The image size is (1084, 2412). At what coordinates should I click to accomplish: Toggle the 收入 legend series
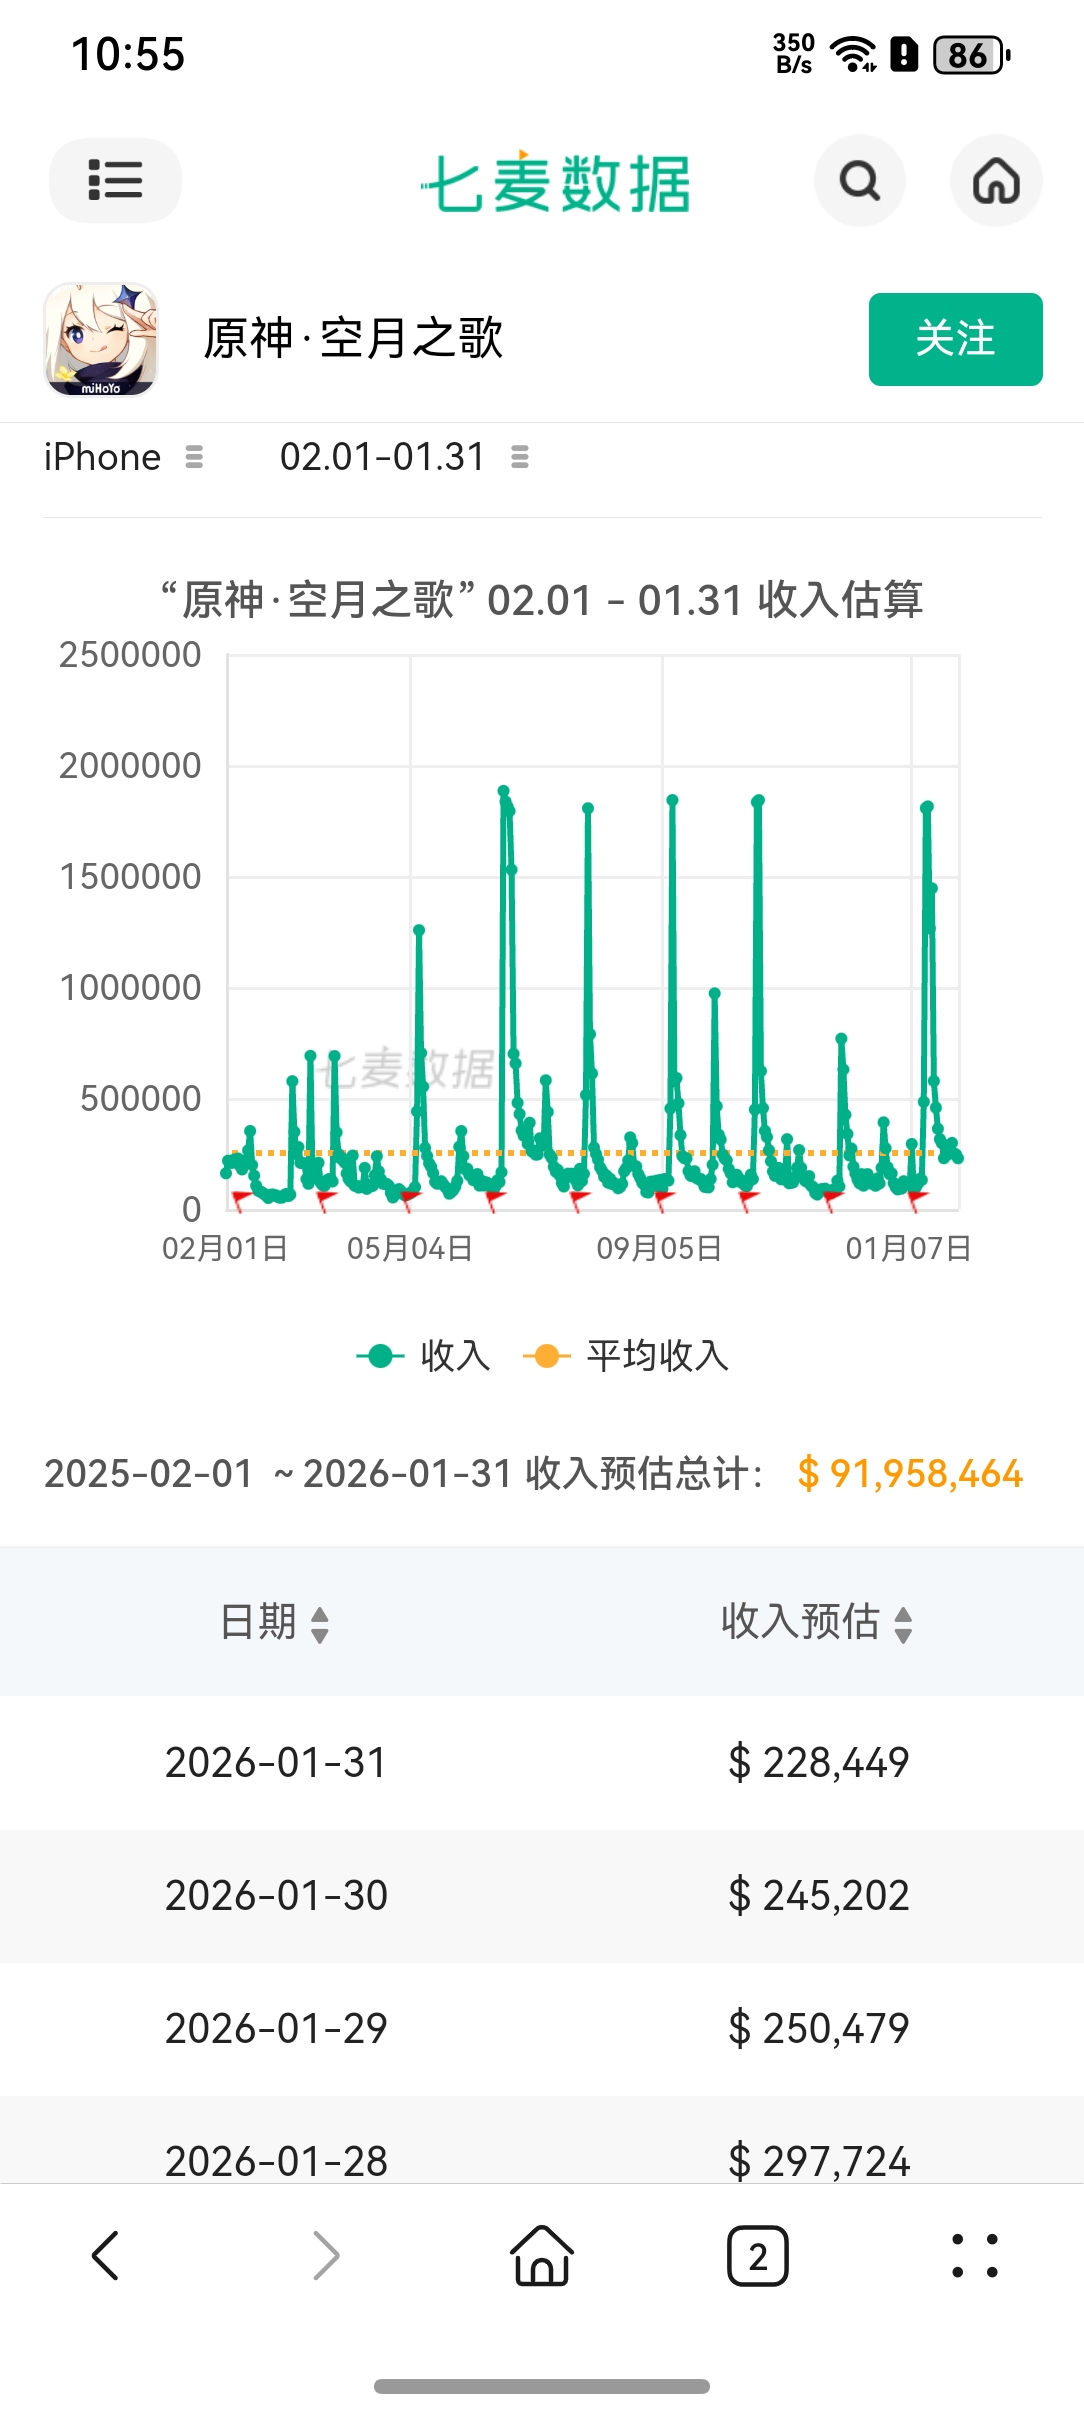pos(424,1356)
